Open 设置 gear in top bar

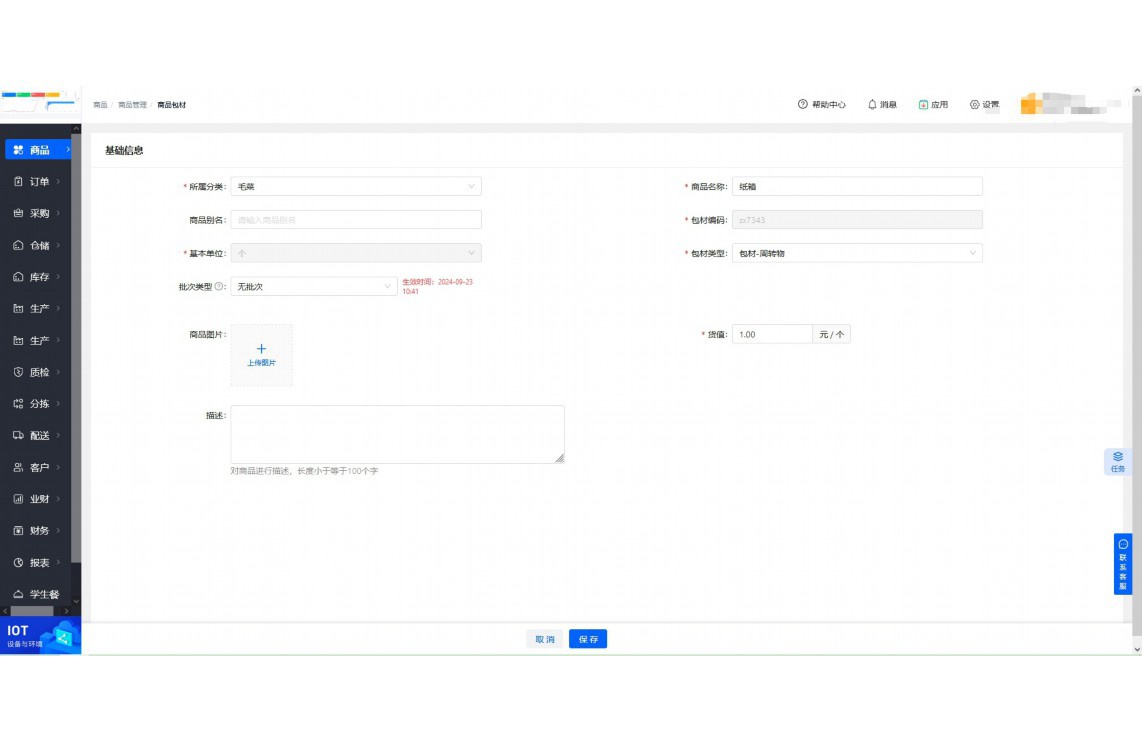click(975, 105)
